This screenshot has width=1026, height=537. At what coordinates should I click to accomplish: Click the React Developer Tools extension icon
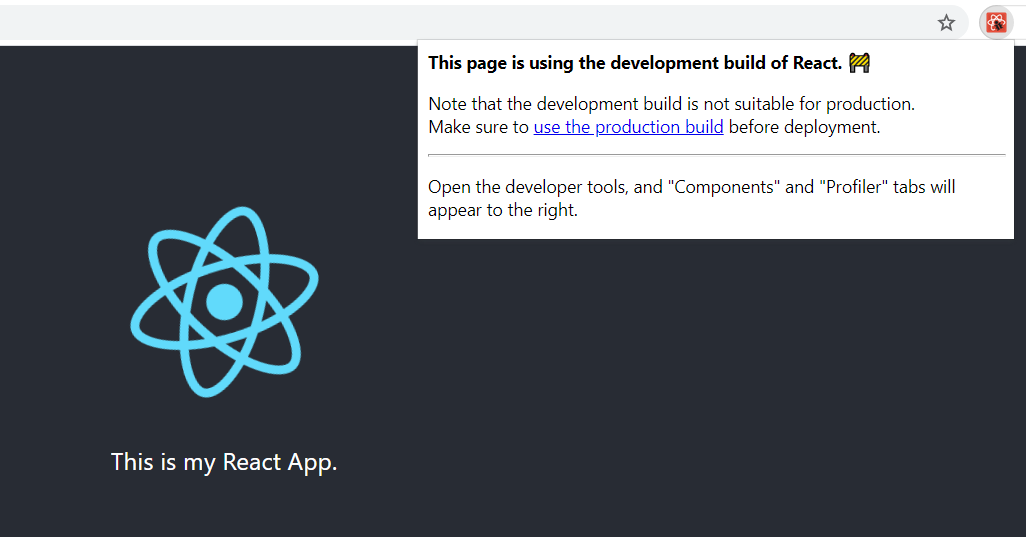pos(996,24)
